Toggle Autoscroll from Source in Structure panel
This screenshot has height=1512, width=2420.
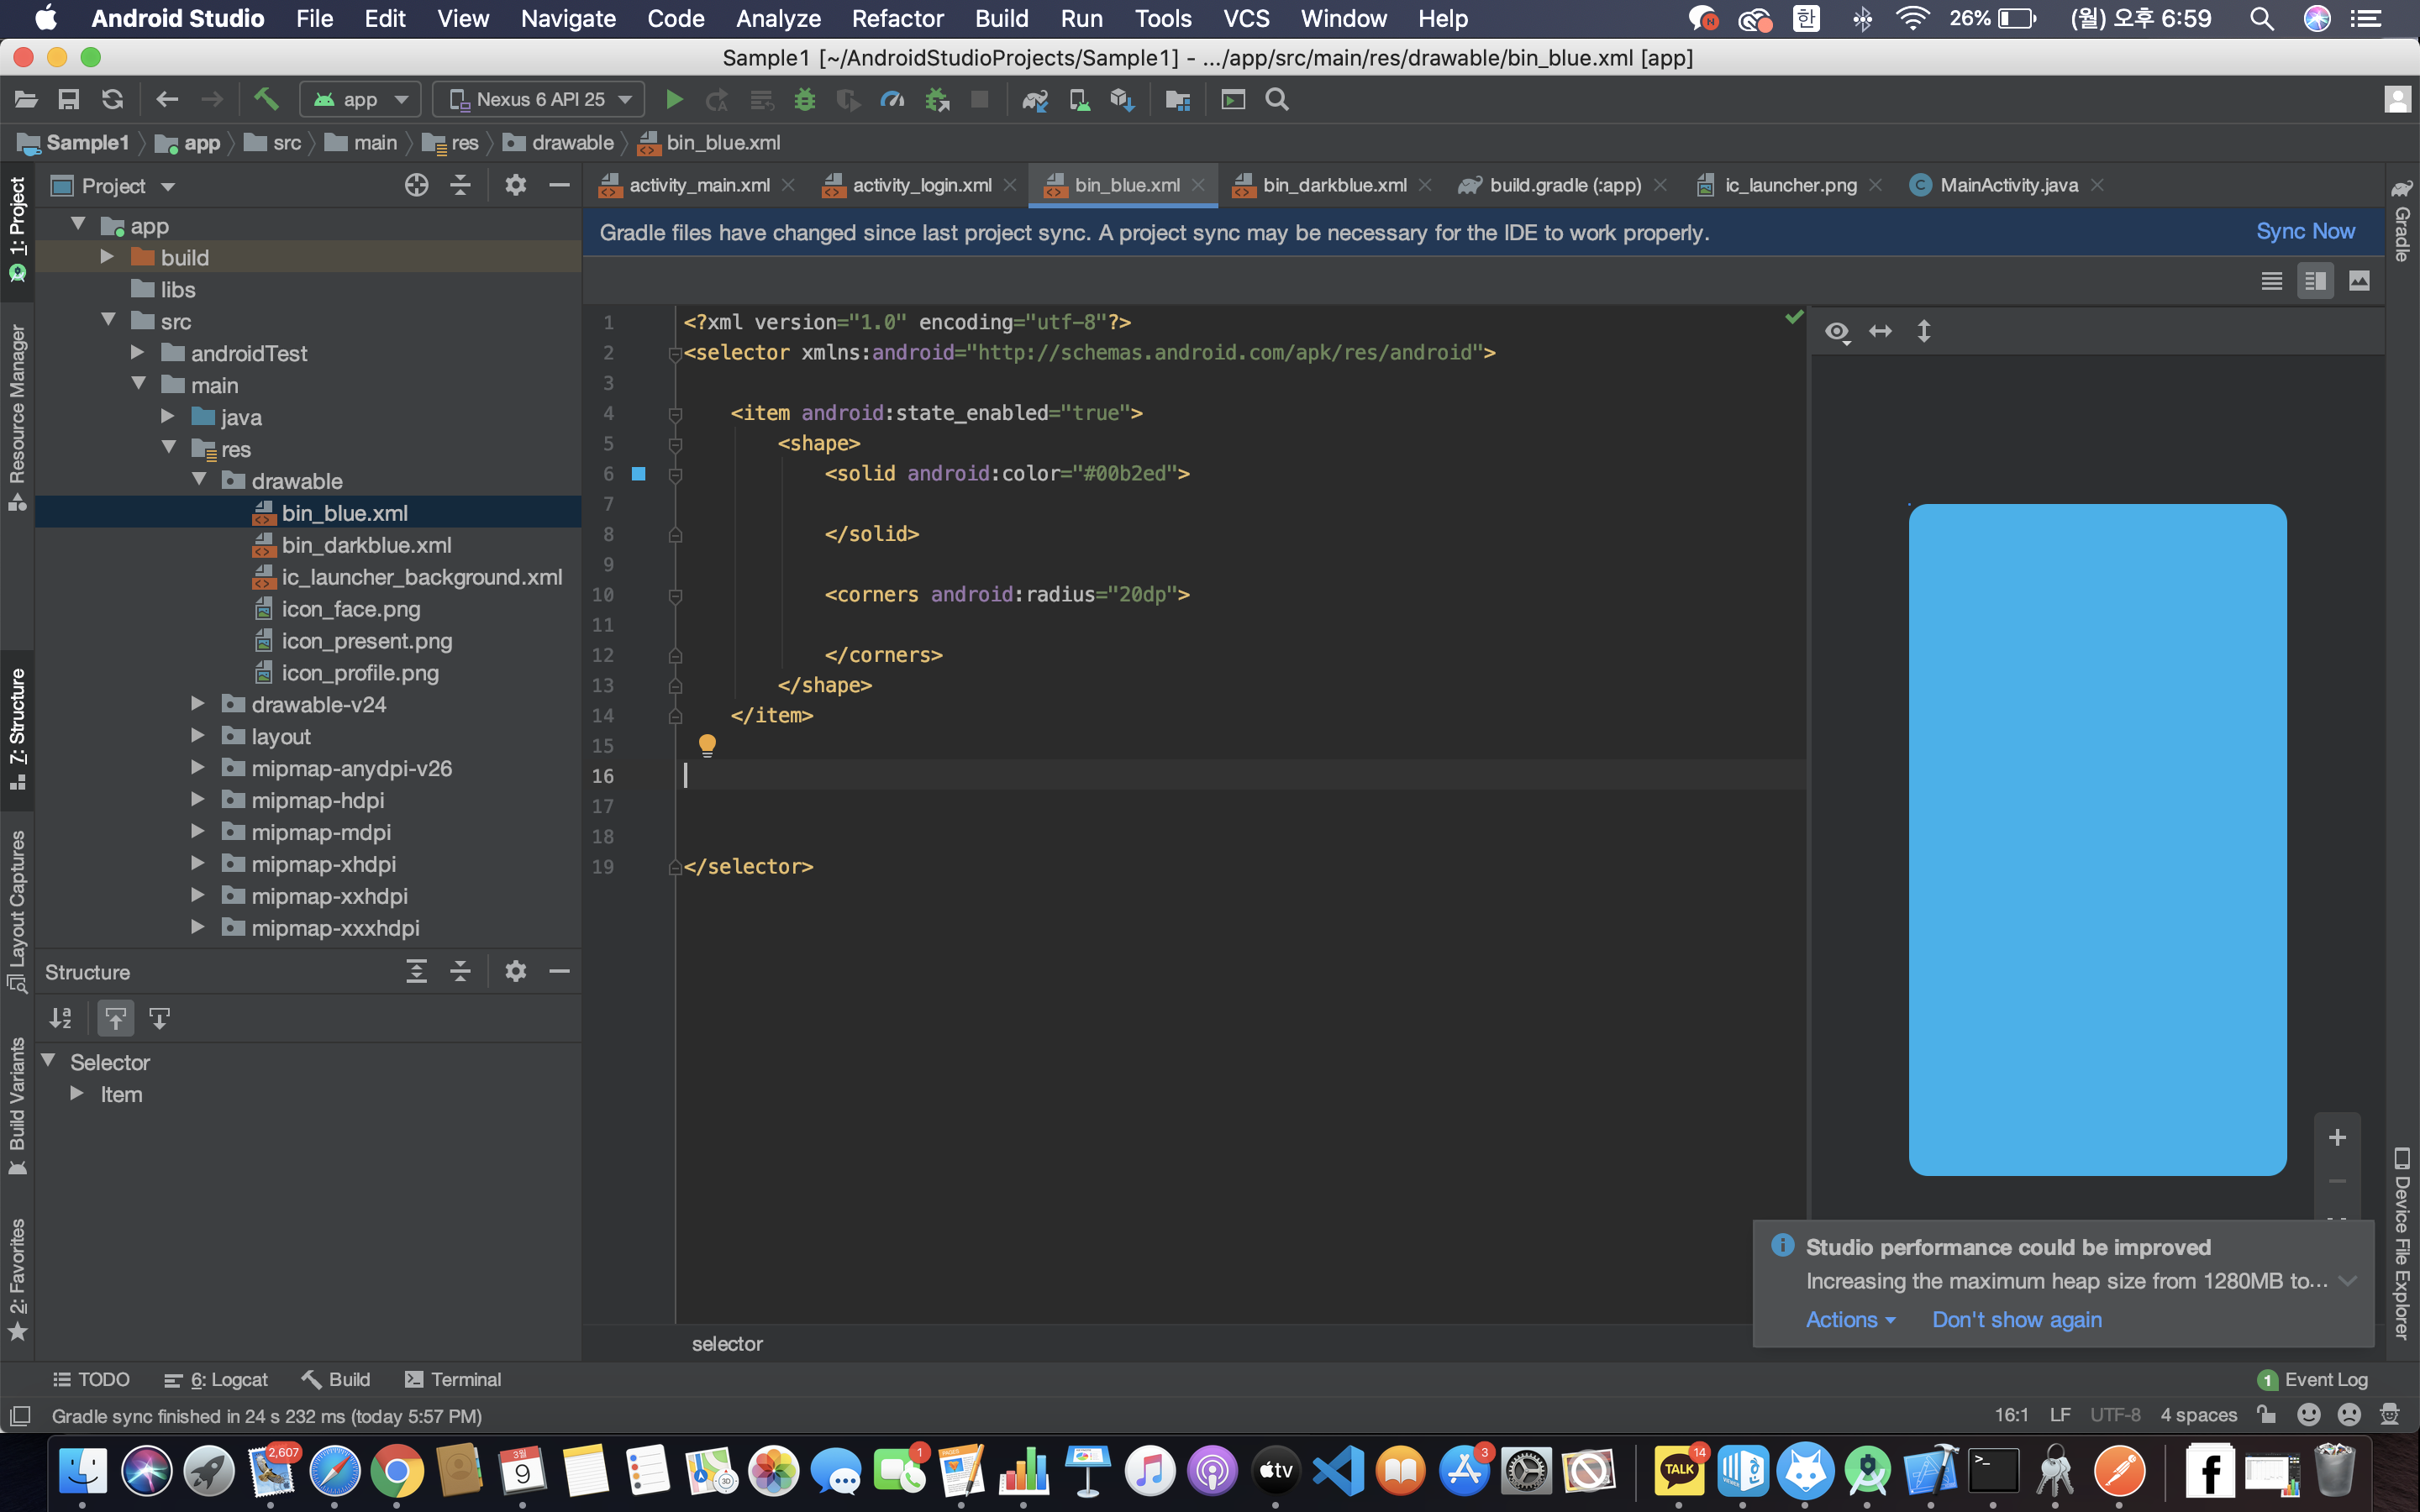[x=159, y=1018]
